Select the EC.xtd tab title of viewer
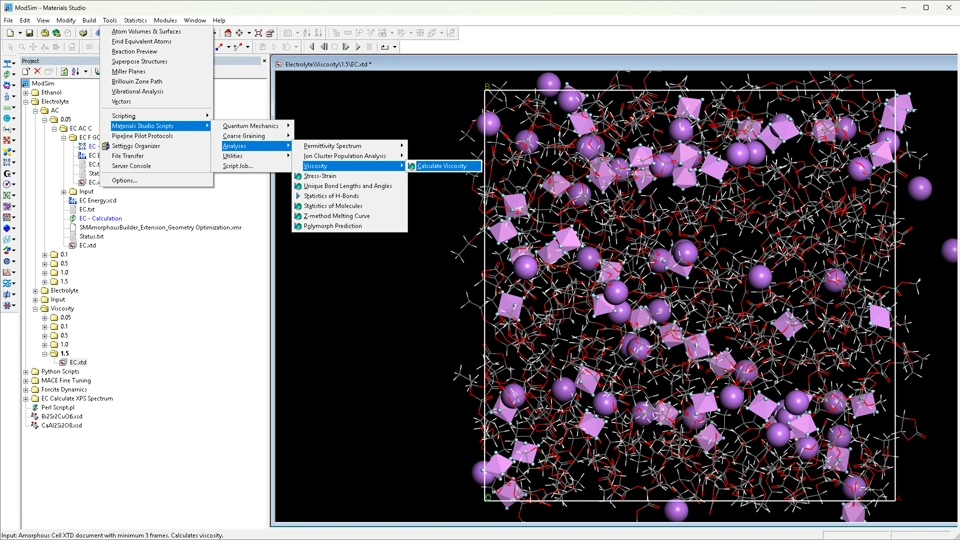960x540 pixels. (328, 64)
